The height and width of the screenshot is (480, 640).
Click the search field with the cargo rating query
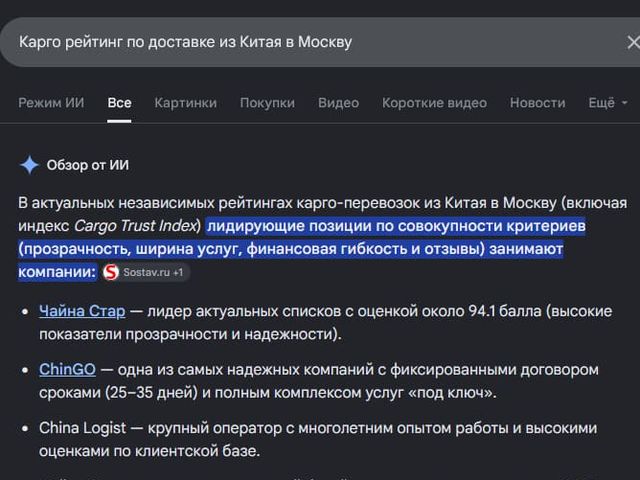pyautogui.click(x=320, y=42)
